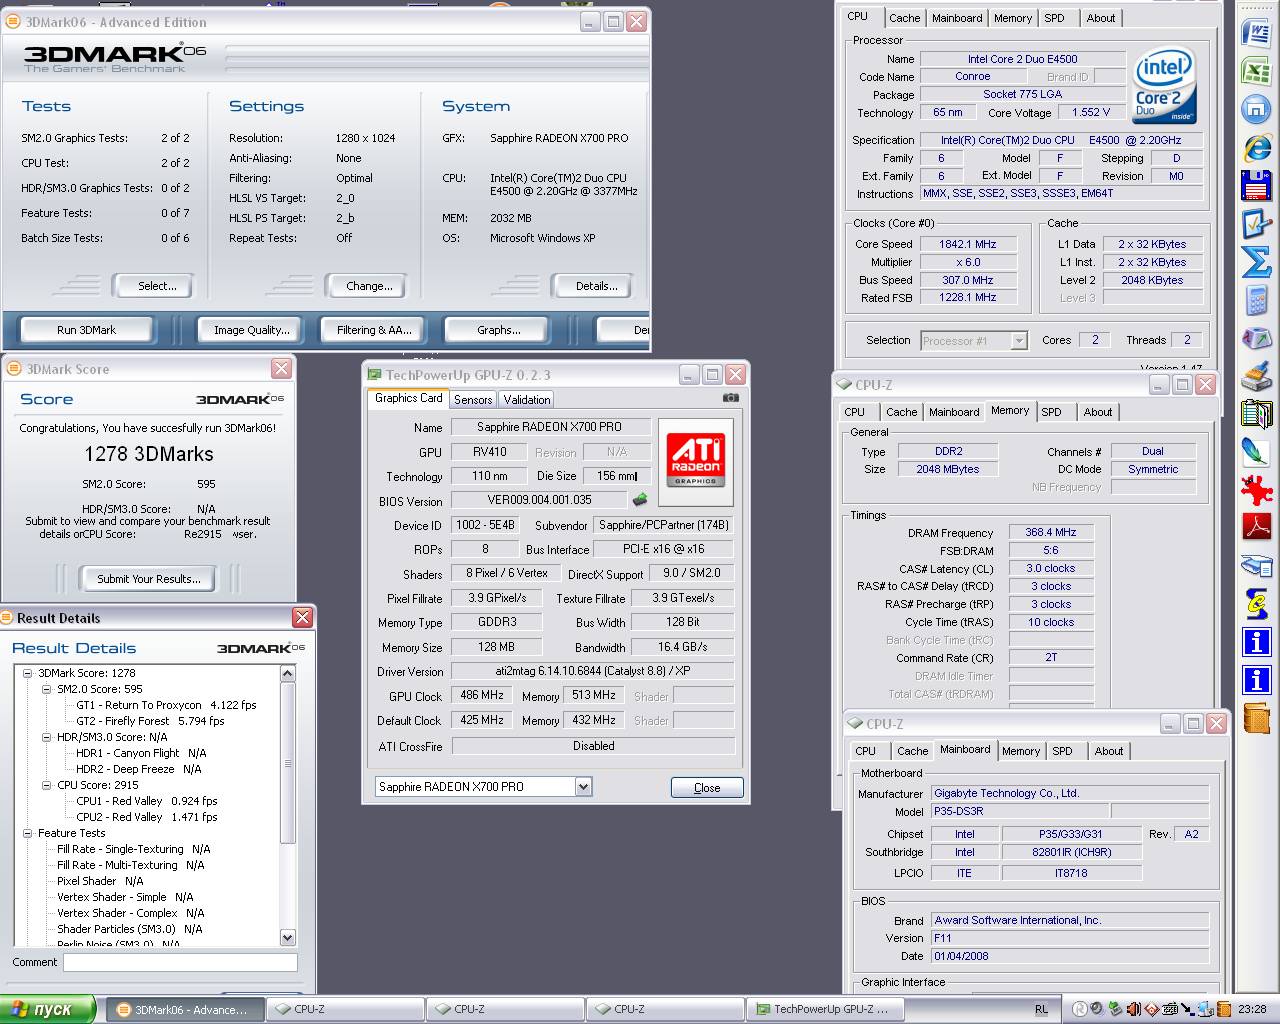Open the About tab in the CPU-Z mainboard window
Image resolution: width=1280 pixels, height=1024 pixels.
[1109, 751]
